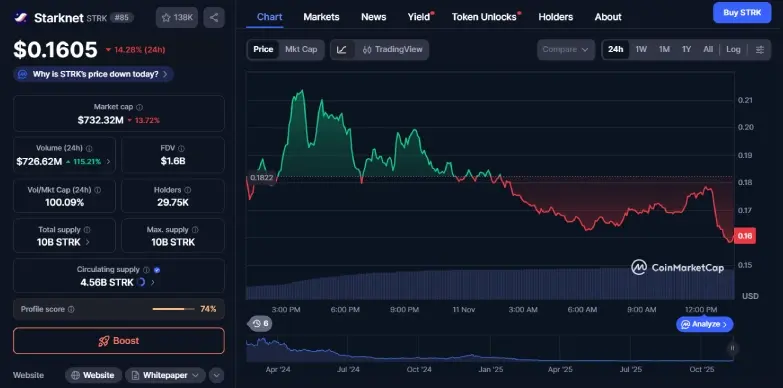Click Why is STRK's price down today
The width and height of the screenshot is (783, 388).
click(93, 74)
